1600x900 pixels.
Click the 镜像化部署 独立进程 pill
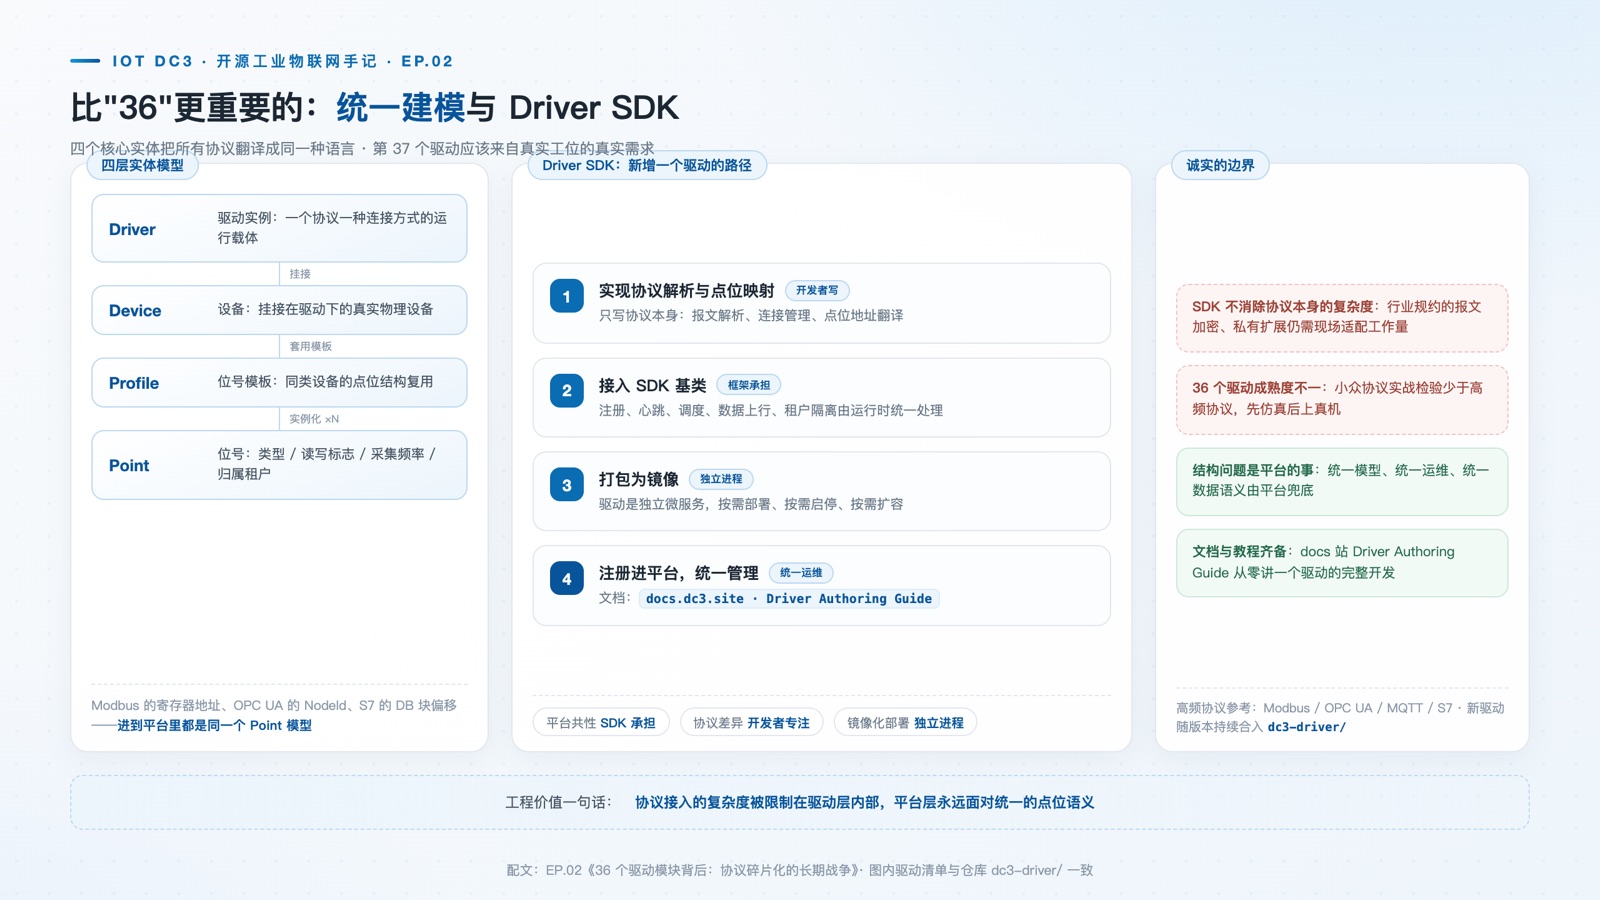point(905,722)
